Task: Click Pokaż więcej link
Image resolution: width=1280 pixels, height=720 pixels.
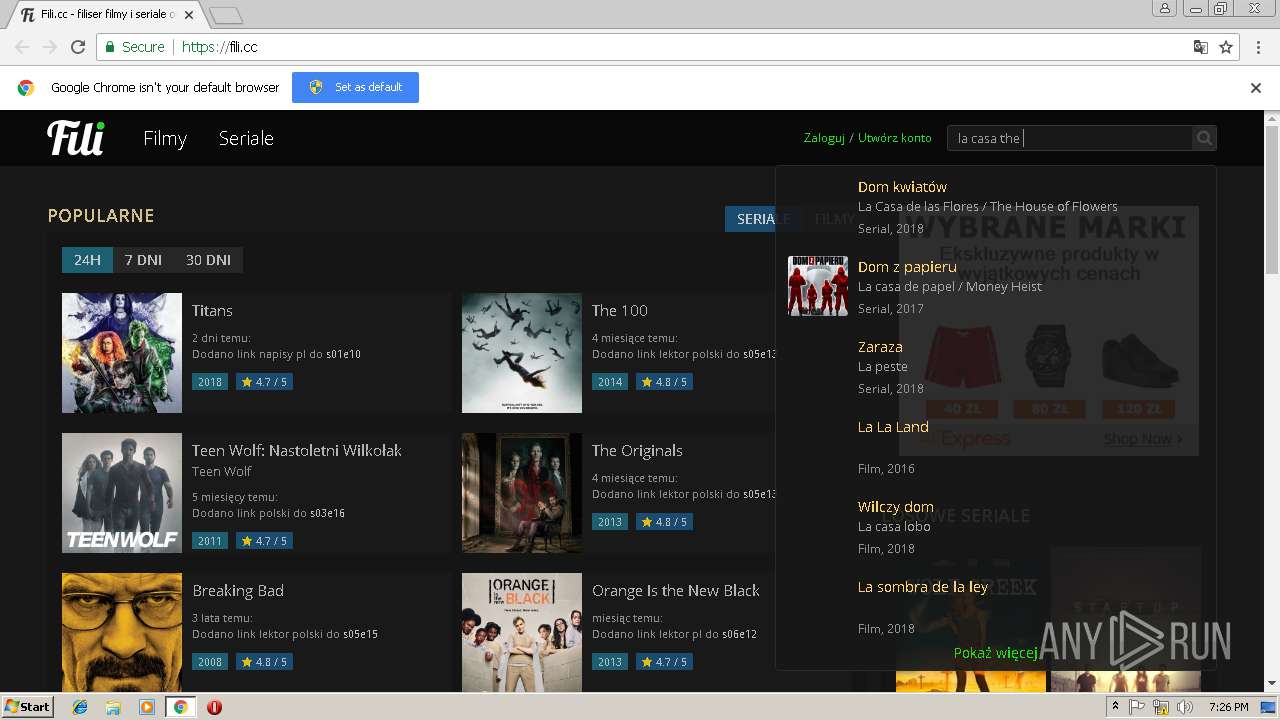Action: [996, 653]
